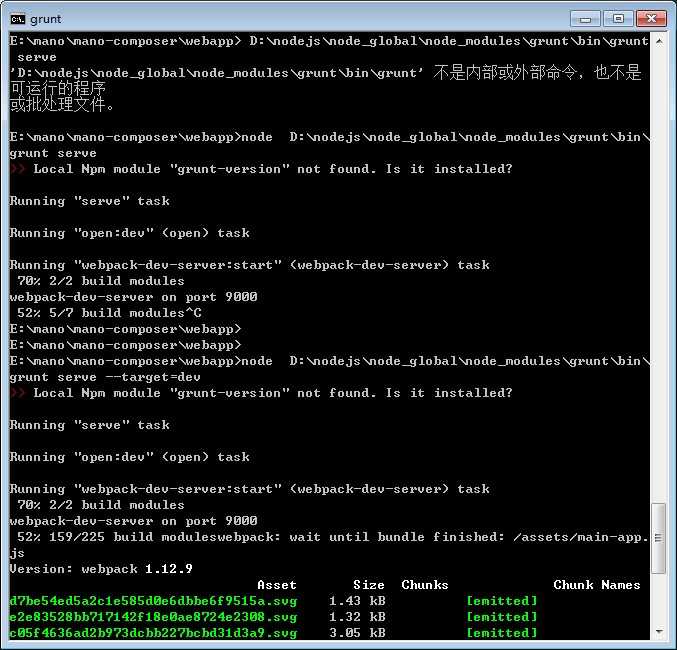
Task: Click the 'Chunk Names' column header
Action: [x=597, y=585]
